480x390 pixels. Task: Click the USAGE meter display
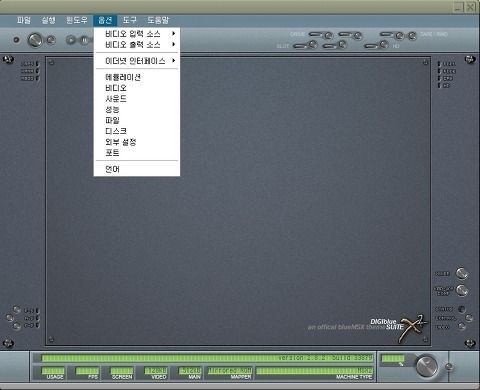click(53, 371)
